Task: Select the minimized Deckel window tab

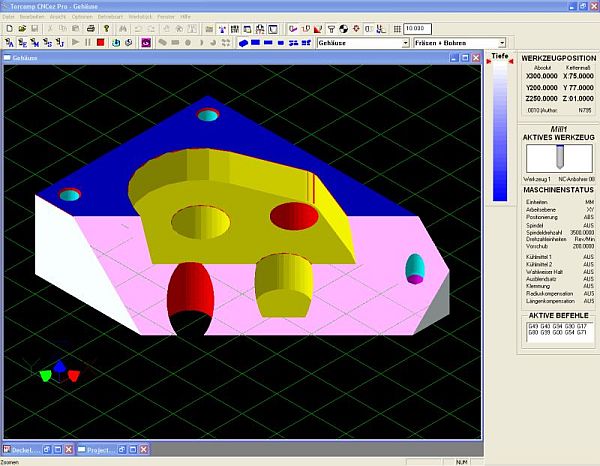Action: (22, 450)
